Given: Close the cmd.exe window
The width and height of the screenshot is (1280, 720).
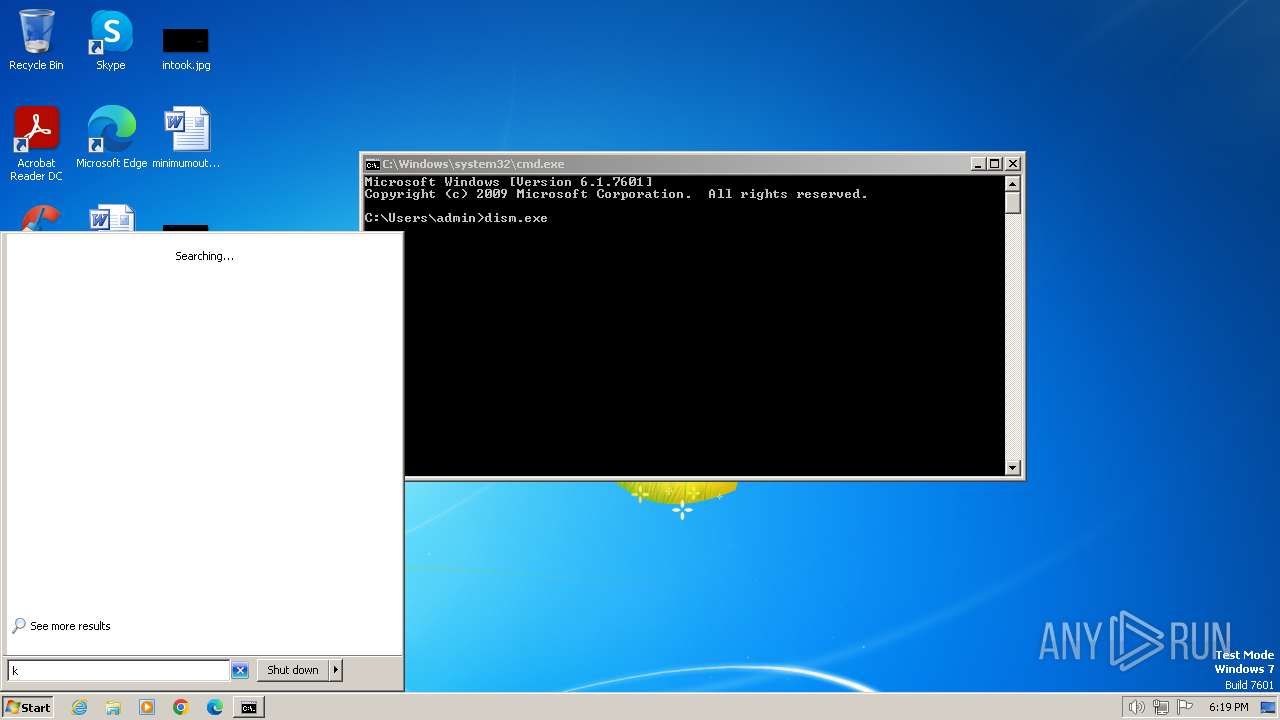Looking at the screenshot, I should point(1013,163).
